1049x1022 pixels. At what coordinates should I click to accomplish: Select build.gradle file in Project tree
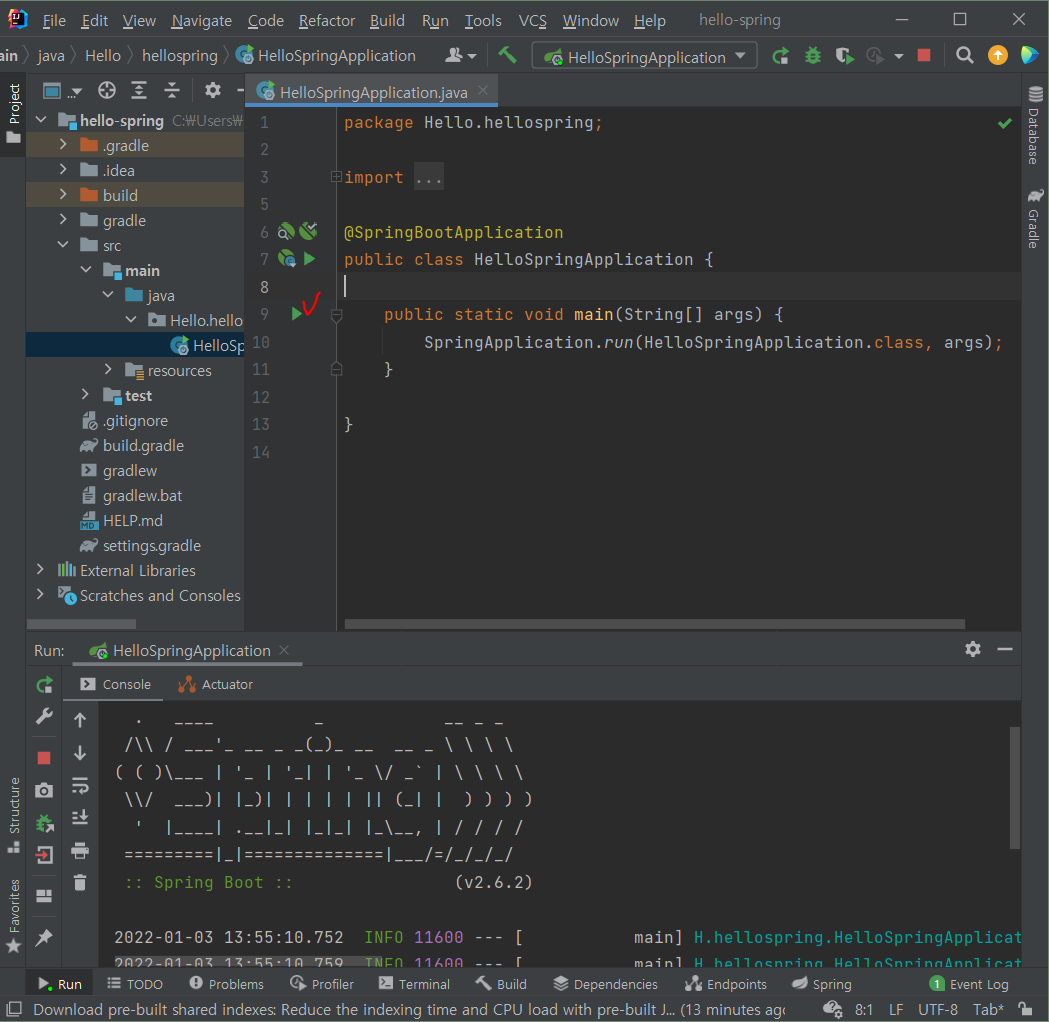142,445
